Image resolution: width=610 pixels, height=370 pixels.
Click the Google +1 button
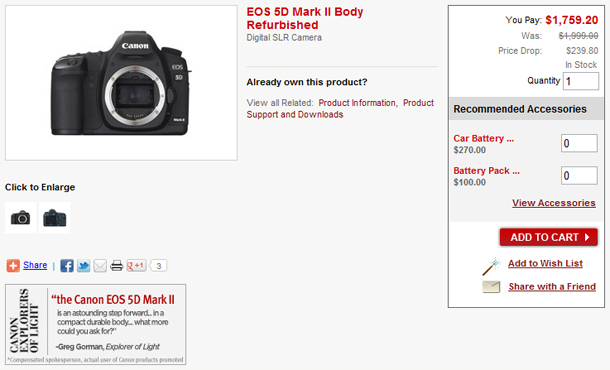136,266
